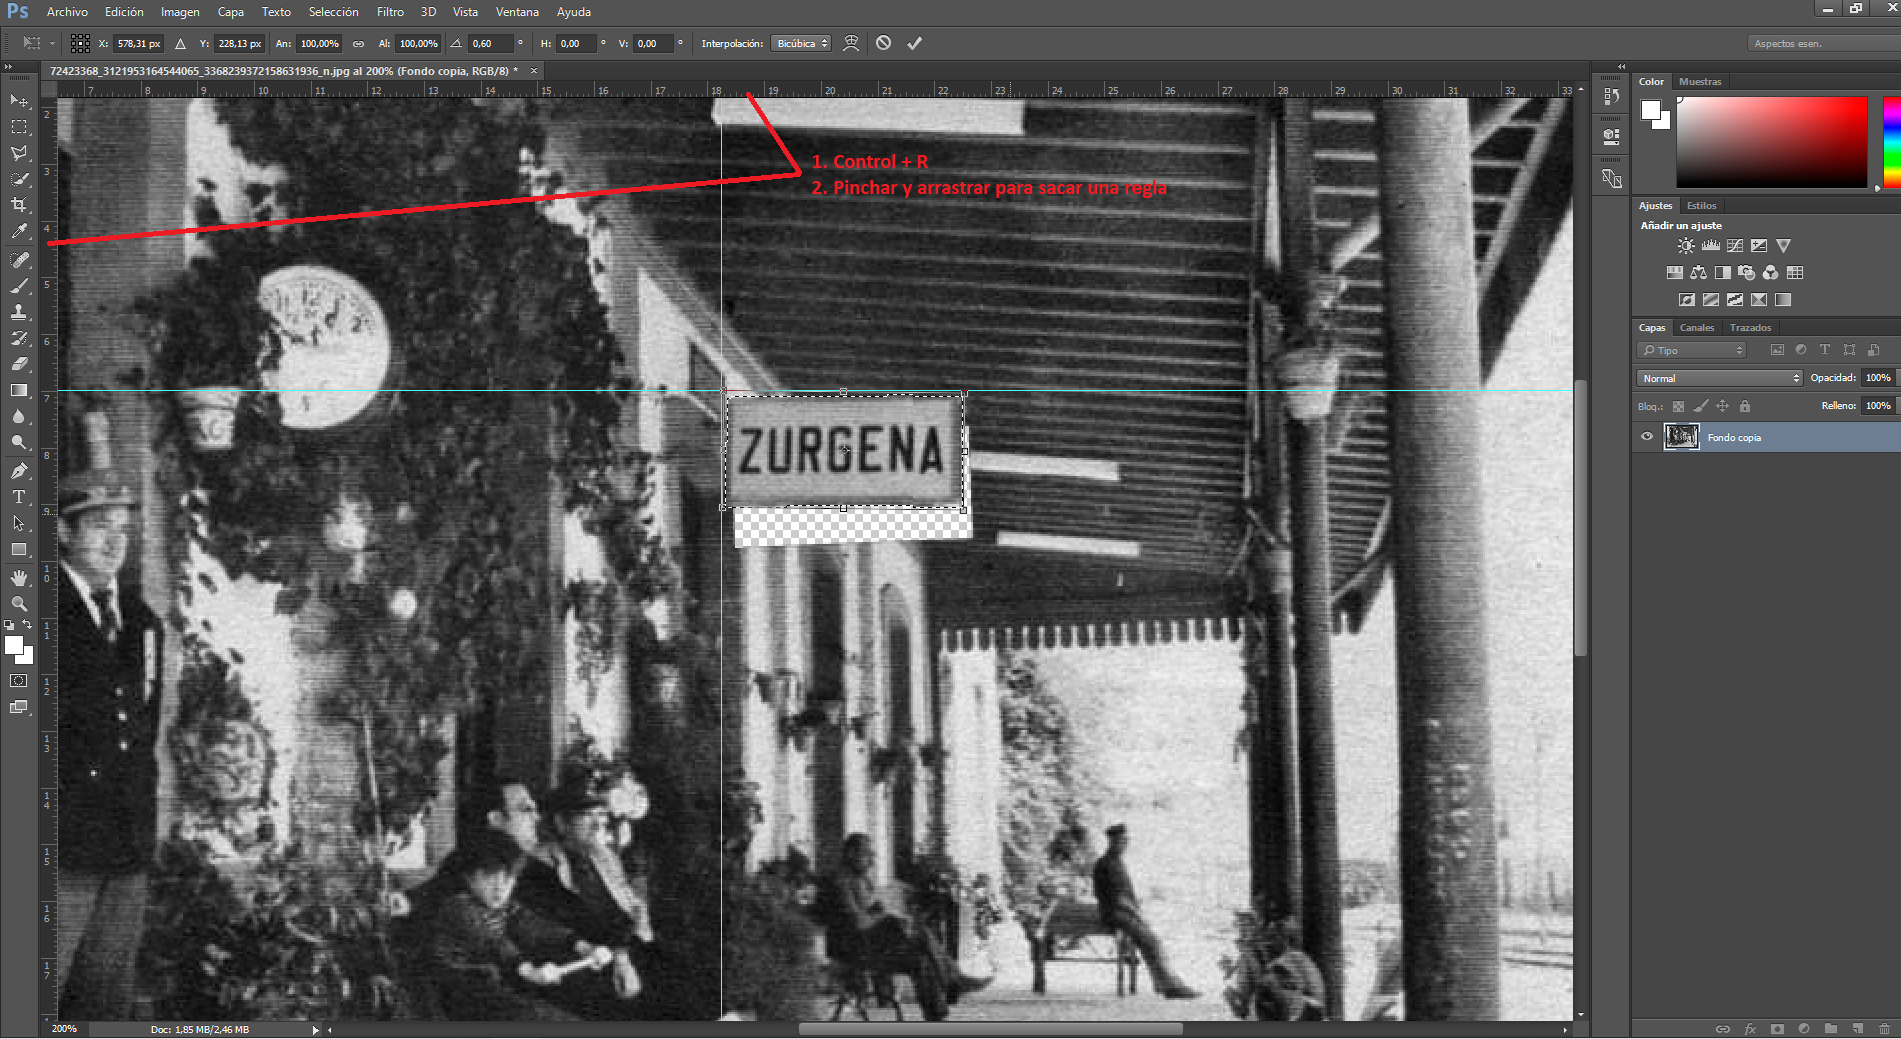
Task: Switch to warp mode icon
Action: point(851,43)
